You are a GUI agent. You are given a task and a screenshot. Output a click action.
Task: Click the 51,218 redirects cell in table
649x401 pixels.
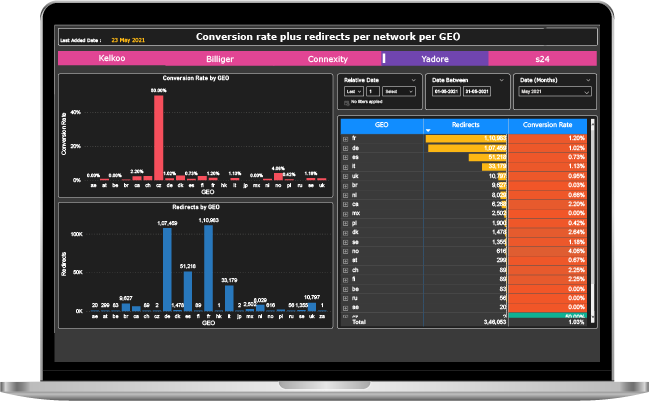466,157
